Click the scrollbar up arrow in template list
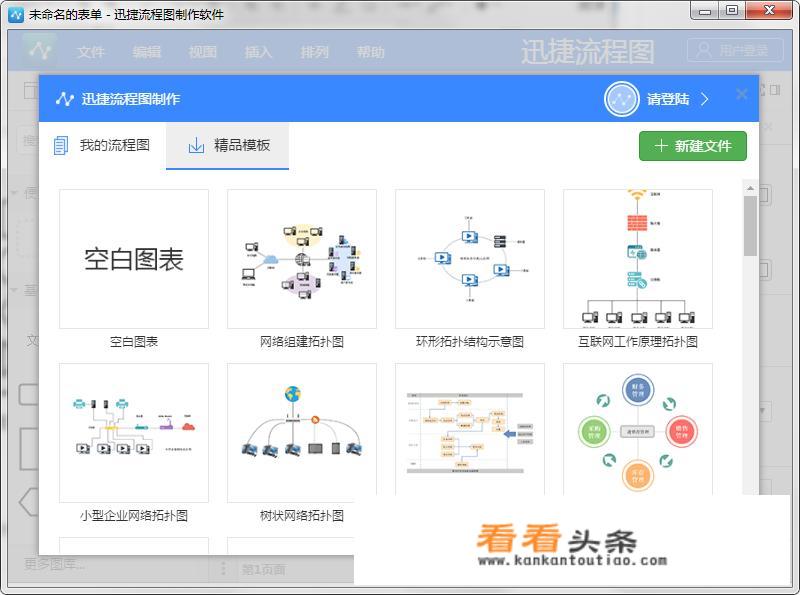Image resolution: width=800 pixels, height=595 pixels. [x=750, y=188]
